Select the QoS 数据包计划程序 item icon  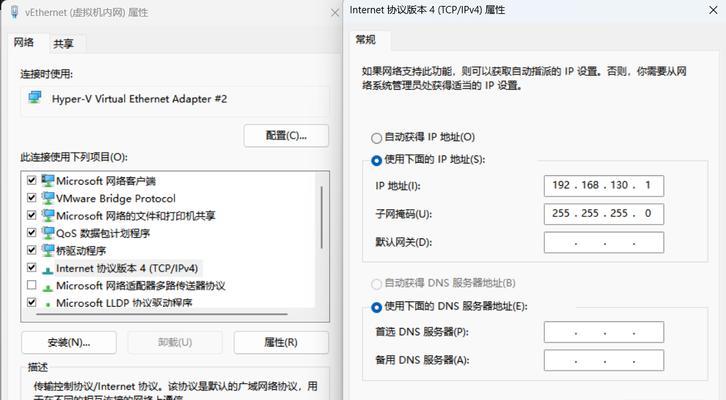pyautogui.click(x=48, y=233)
